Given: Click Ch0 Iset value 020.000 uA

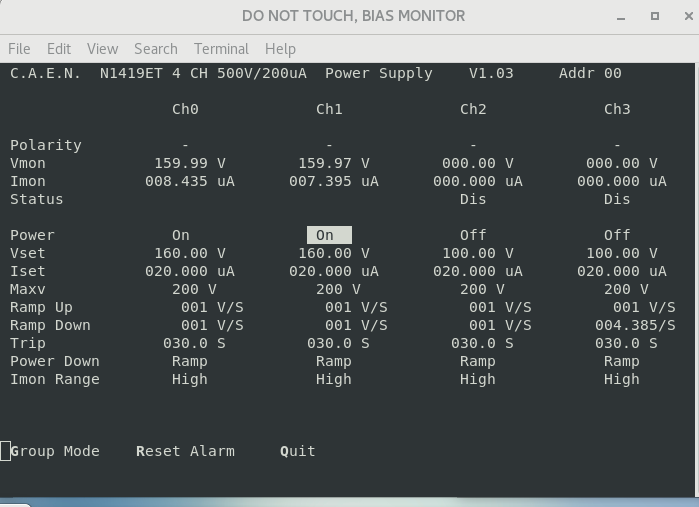Looking at the screenshot, I should [x=190, y=271].
